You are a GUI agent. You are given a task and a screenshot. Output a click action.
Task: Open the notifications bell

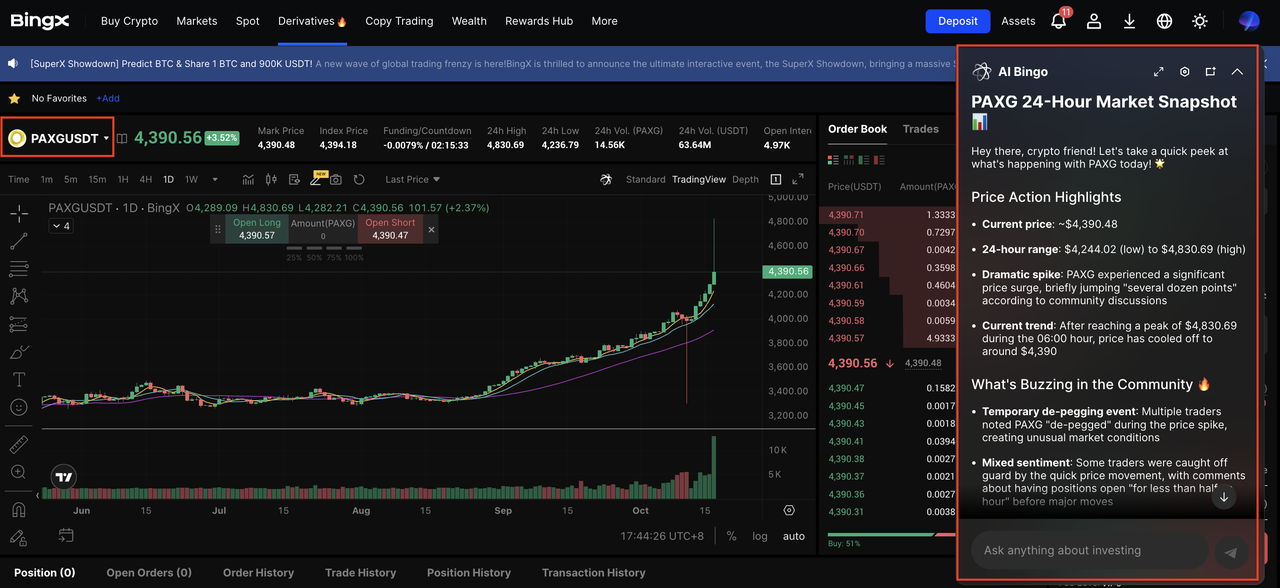(x=1058, y=21)
